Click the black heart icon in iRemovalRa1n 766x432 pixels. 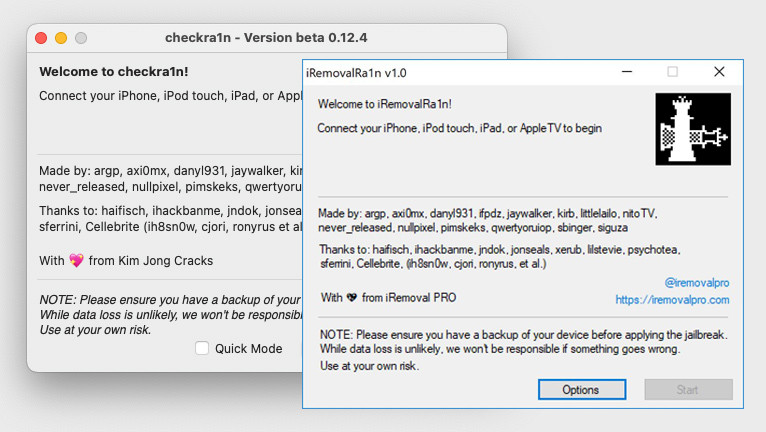pos(352,297)
